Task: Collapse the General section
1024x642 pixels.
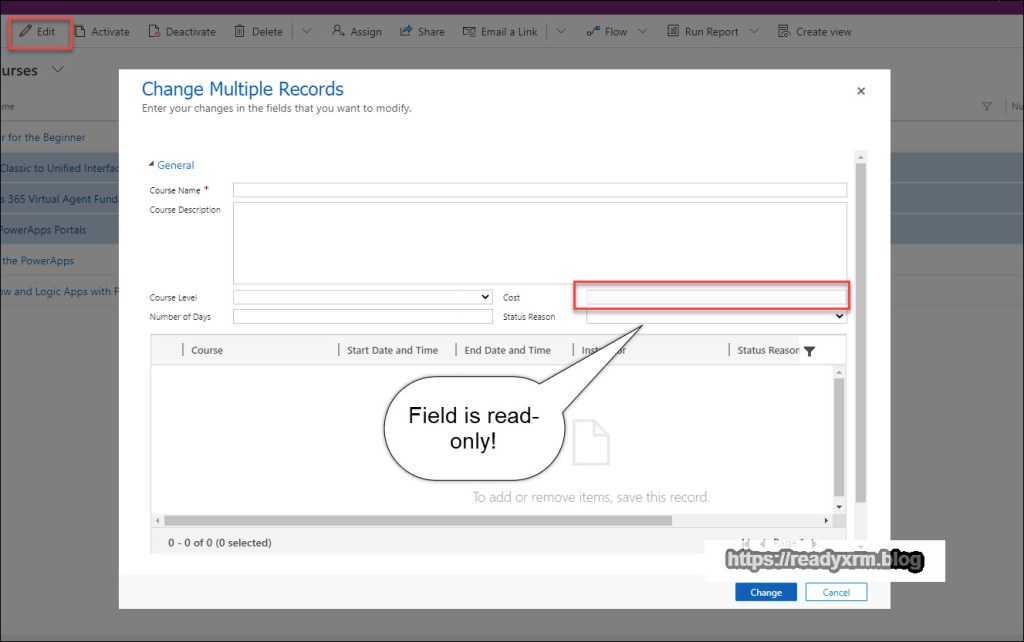Action: pyautogui.click(x=153, y=165)
